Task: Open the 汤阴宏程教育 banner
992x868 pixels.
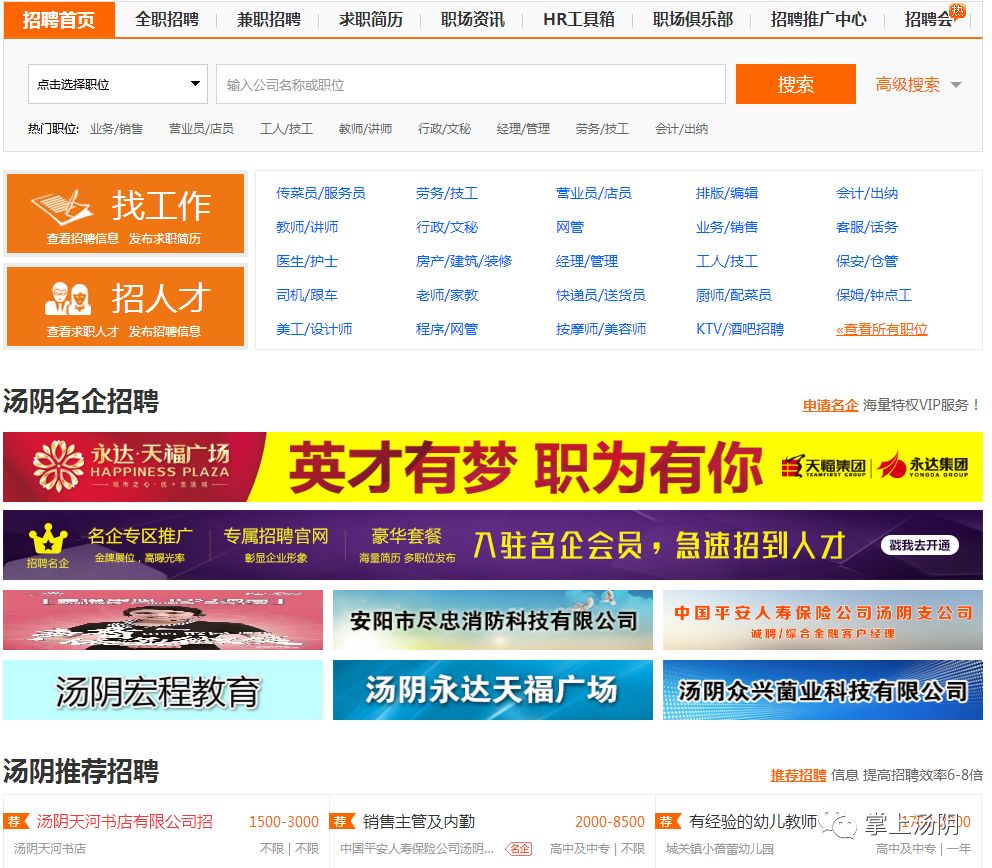Action: [x=163, y=690]
